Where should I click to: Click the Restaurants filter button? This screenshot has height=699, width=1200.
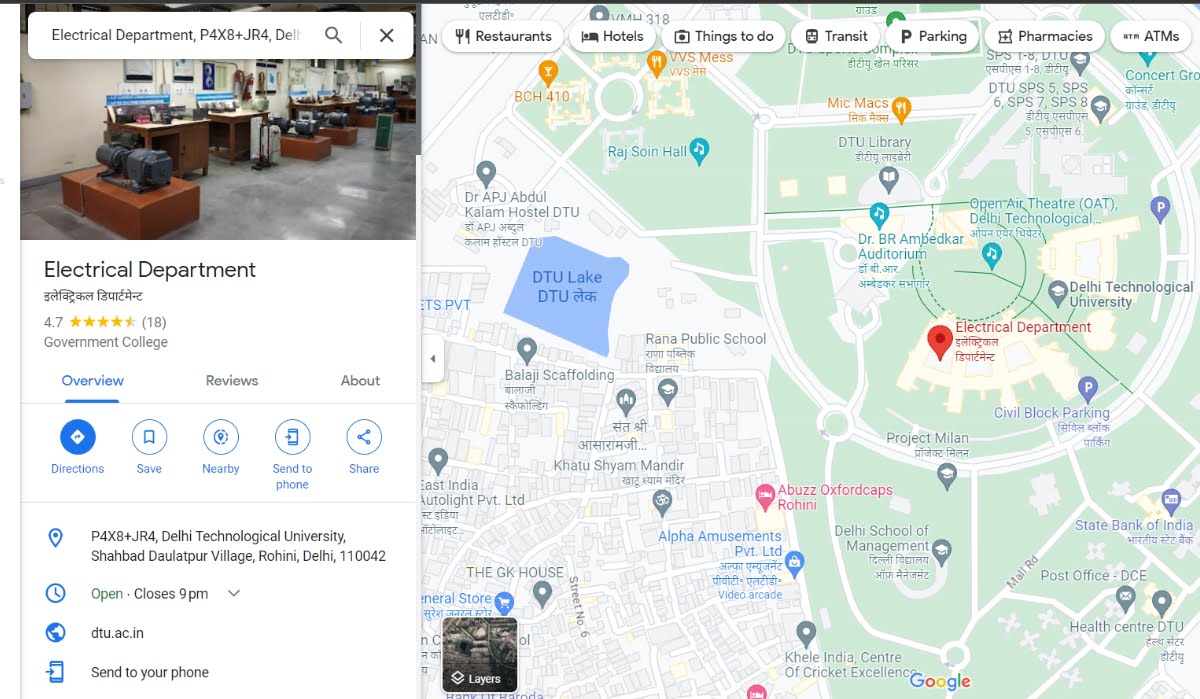point(503,35)
